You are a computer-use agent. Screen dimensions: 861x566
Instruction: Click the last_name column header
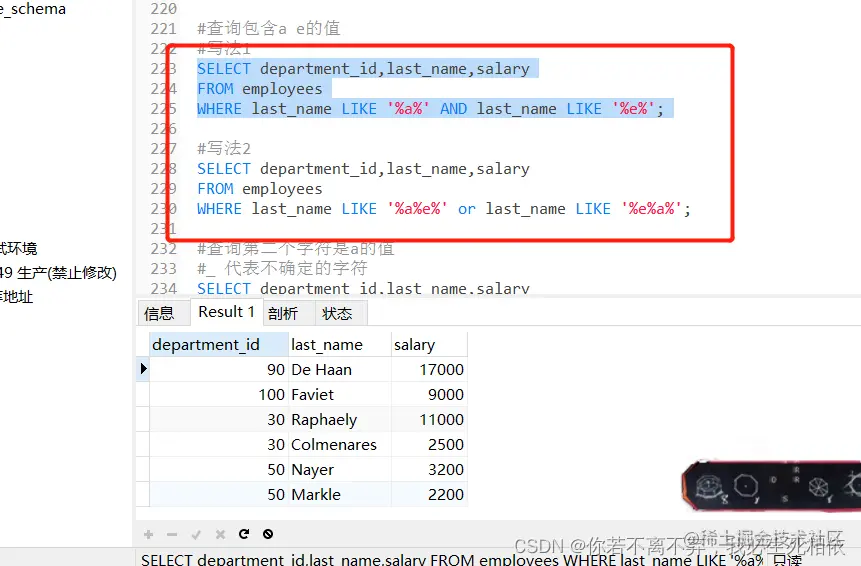[x=339, y=345]
